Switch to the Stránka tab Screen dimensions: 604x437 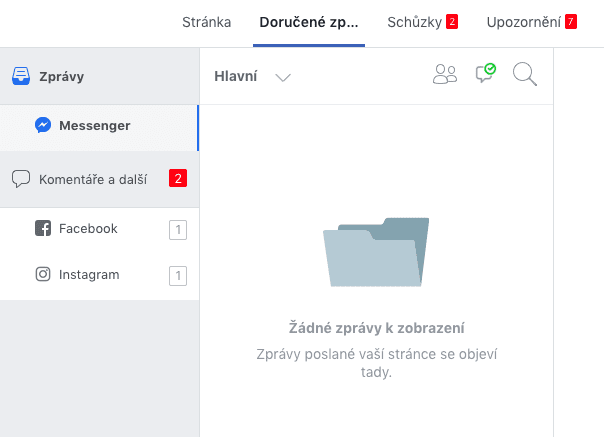click(207, 22)
